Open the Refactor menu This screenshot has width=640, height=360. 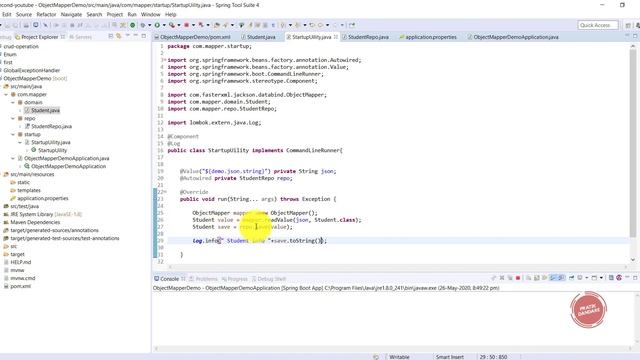(46, 14)
